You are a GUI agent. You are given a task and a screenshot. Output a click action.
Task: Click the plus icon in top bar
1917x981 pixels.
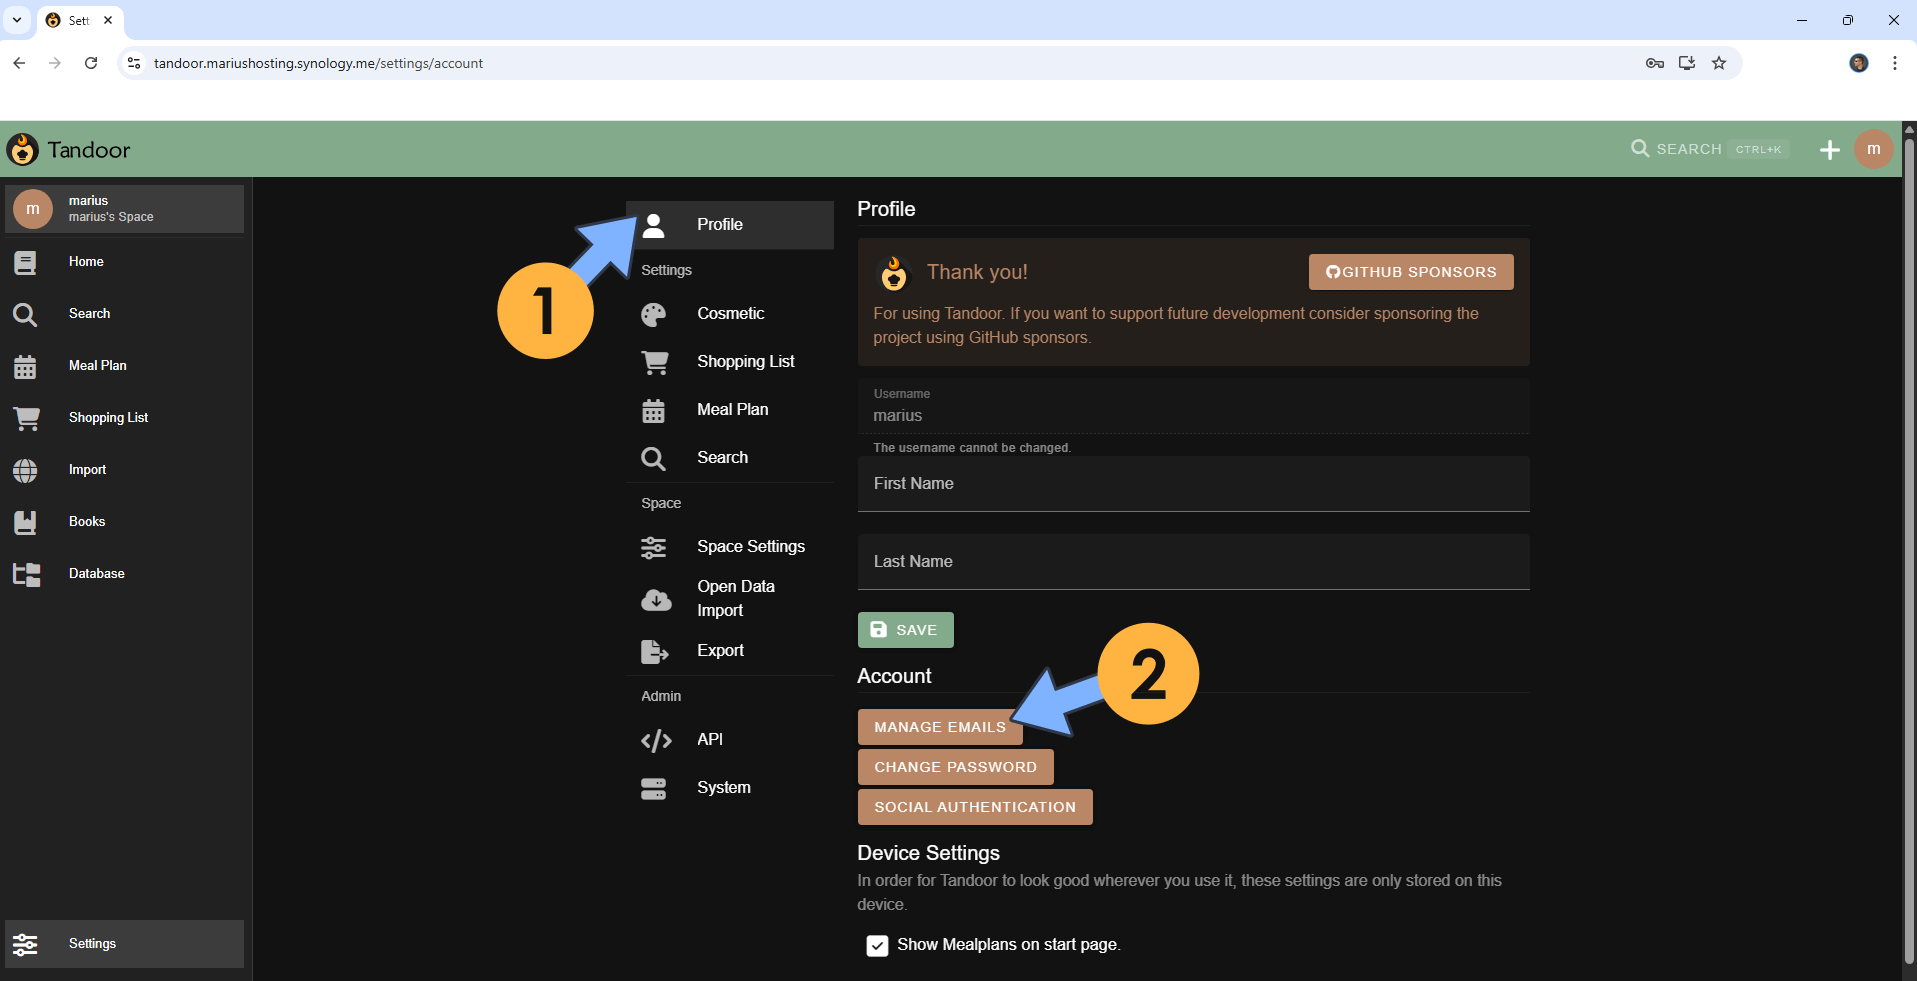pos(1829,150)
